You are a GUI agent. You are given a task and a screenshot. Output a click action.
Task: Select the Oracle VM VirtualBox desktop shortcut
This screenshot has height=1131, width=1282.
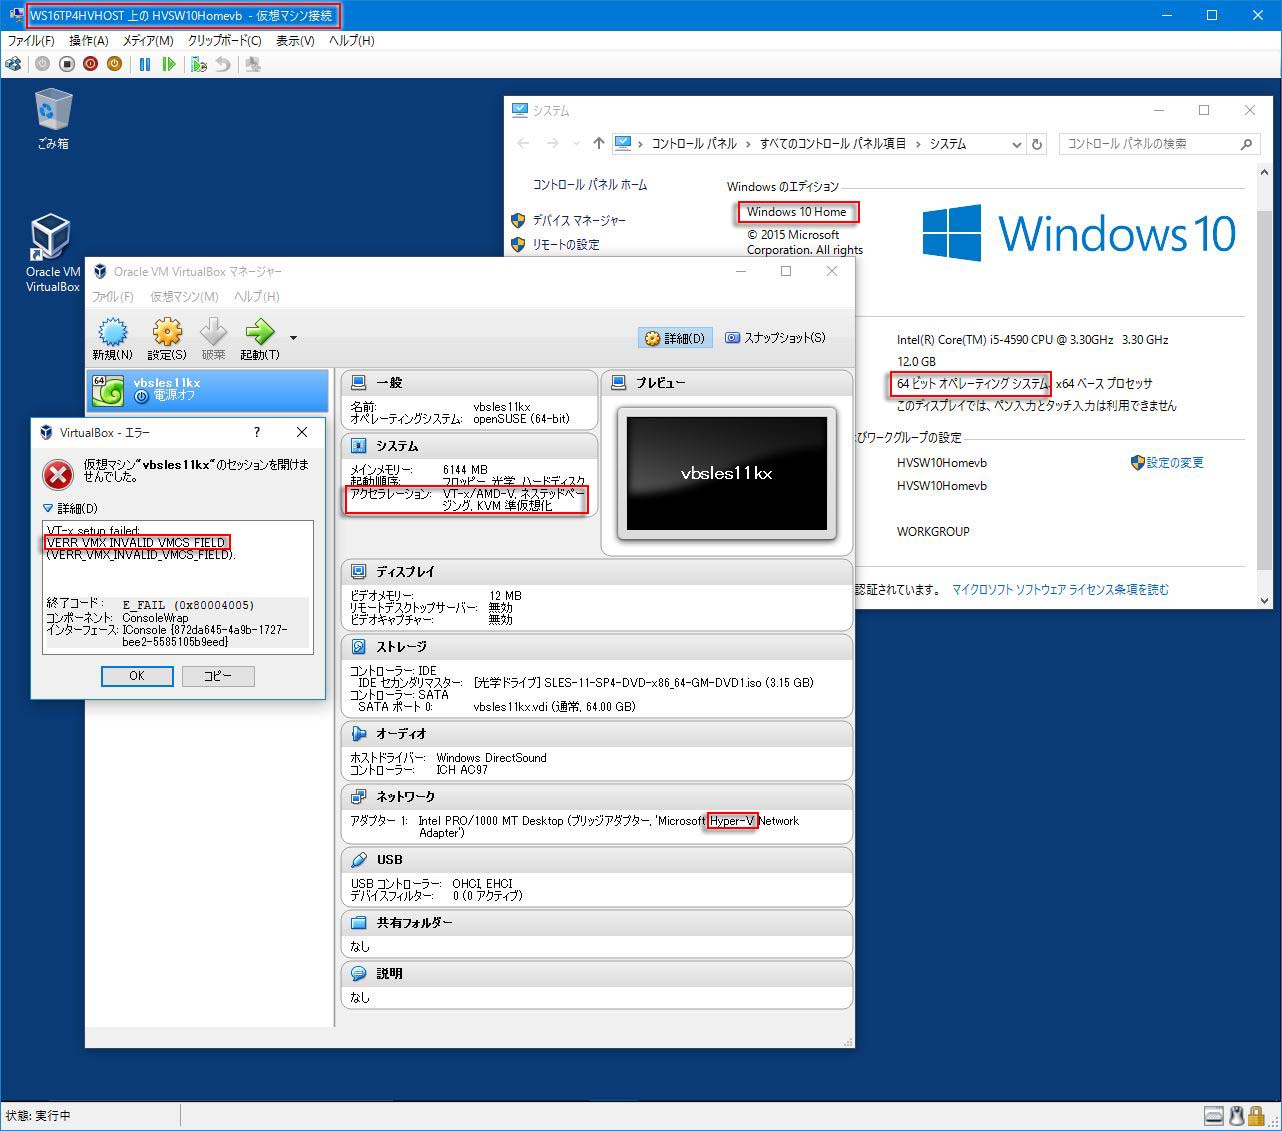point(53,253)
